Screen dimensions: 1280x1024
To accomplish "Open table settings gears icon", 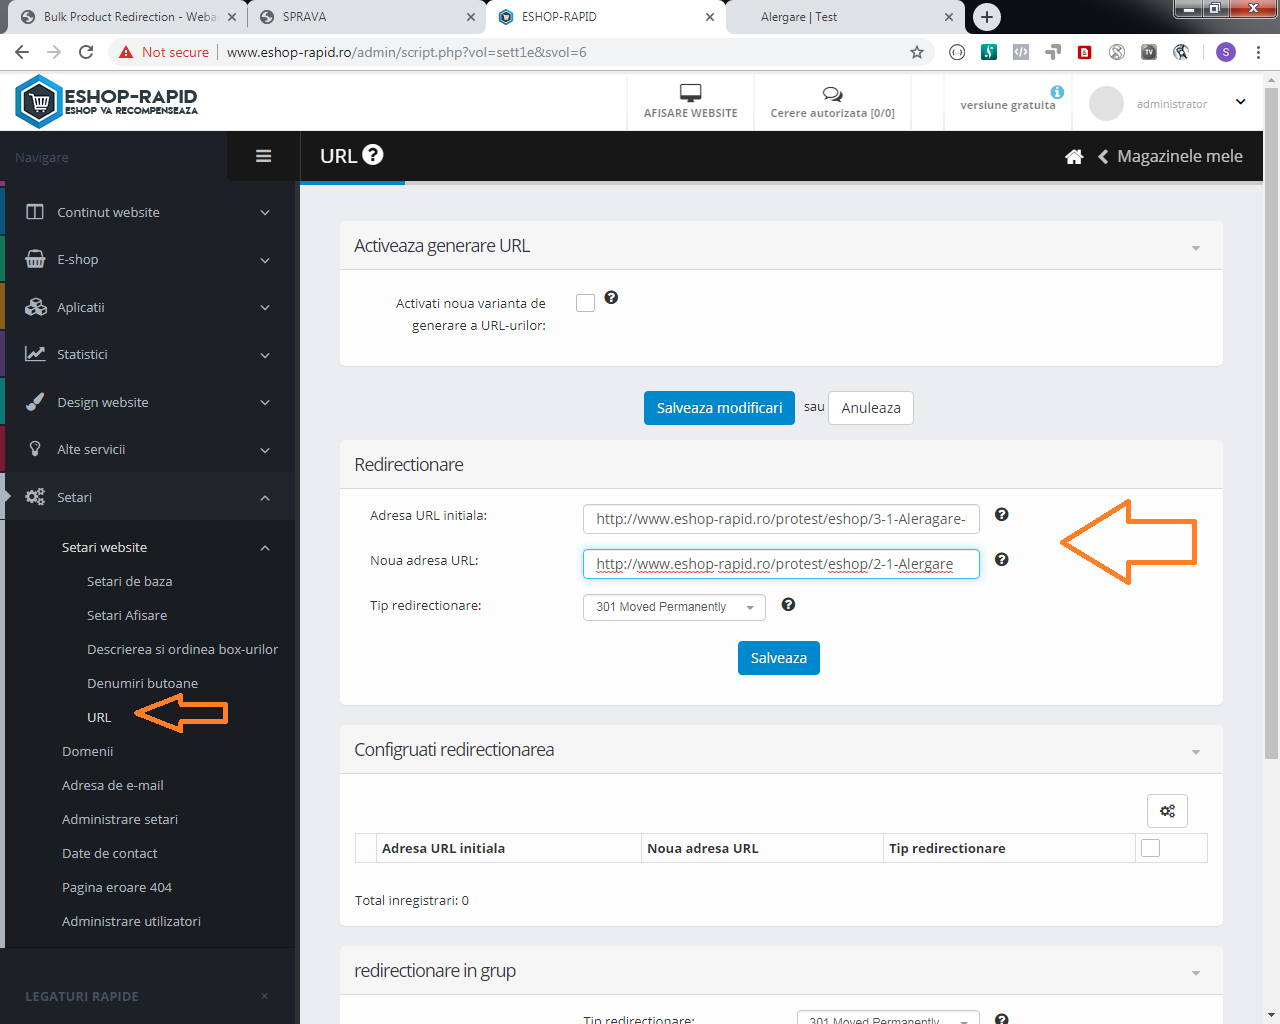I will tap(1167, 811).
